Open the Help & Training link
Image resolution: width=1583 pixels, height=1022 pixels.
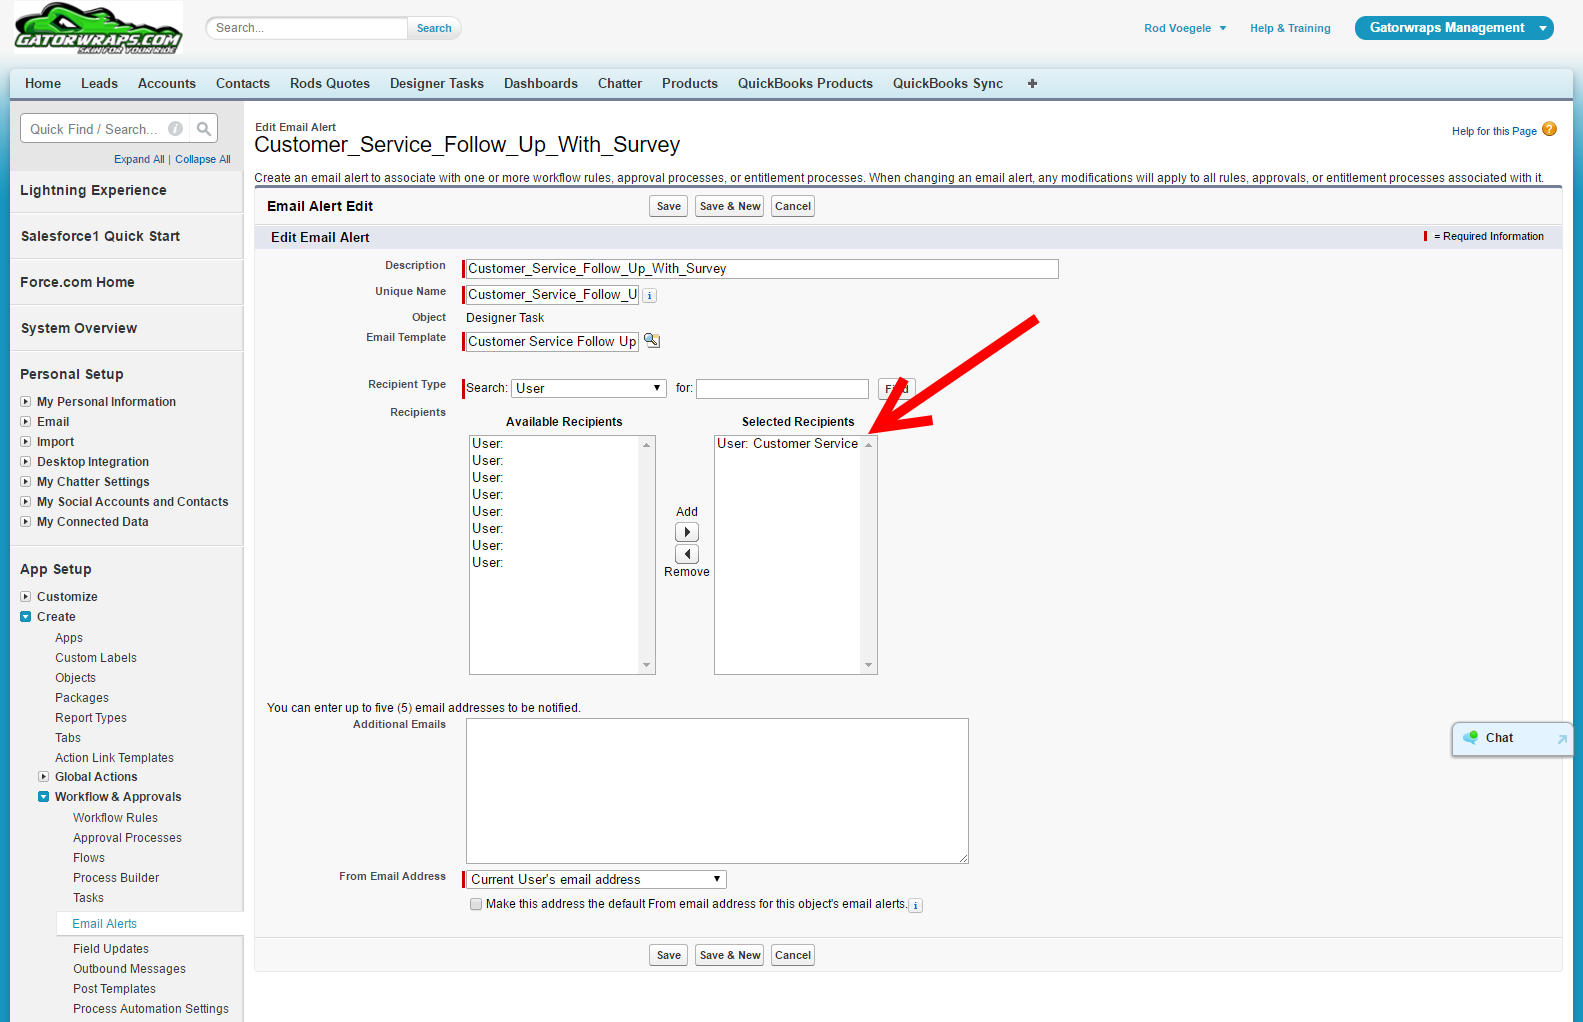click(1290, 28)
